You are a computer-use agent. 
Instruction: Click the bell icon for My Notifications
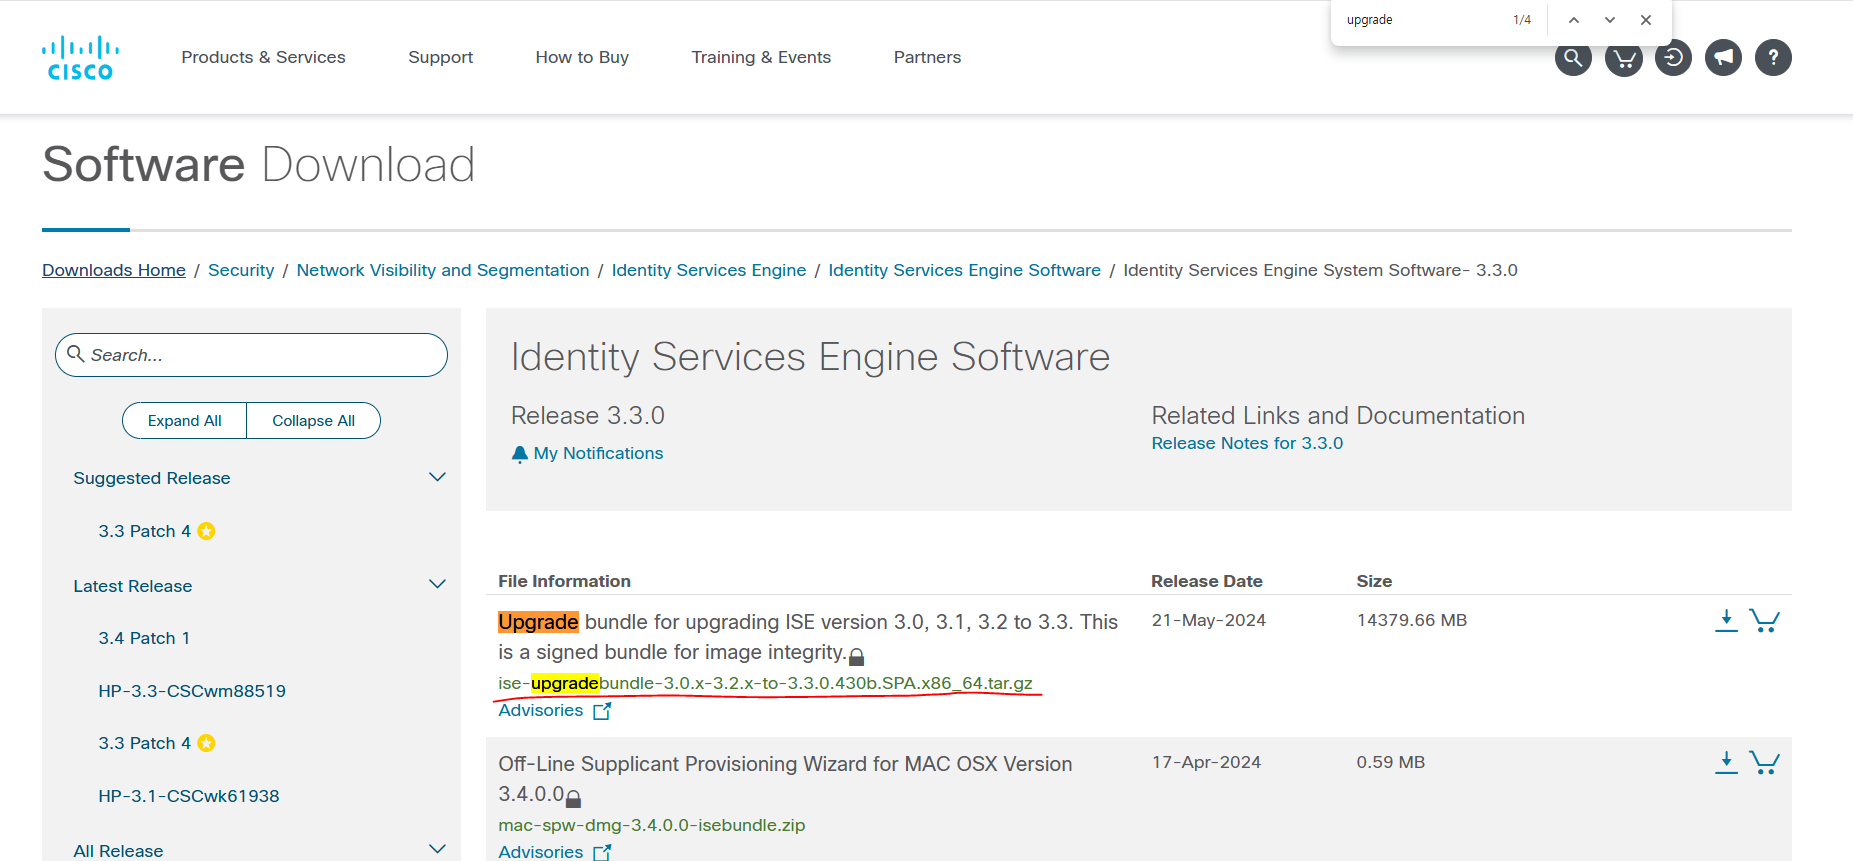[x=520, y=454]
